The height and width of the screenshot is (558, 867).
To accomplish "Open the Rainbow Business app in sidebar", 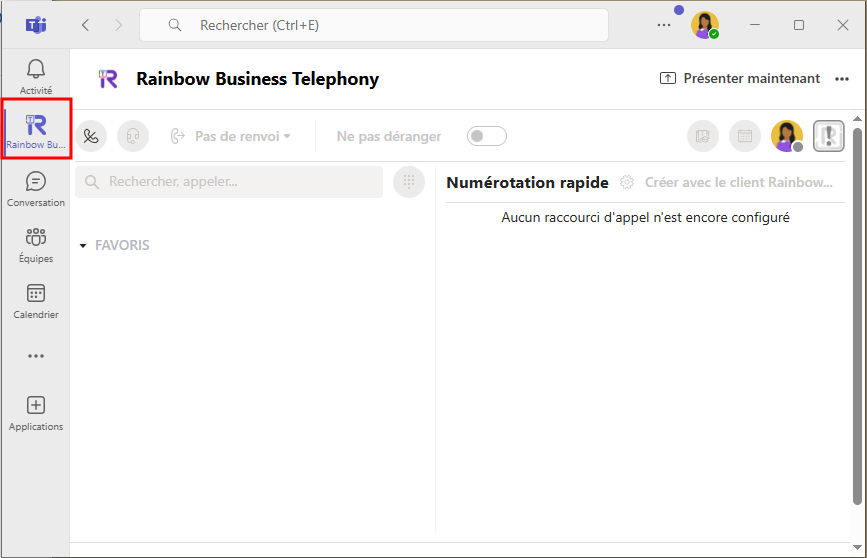I will pyautogui.click(x=36, y=130).
